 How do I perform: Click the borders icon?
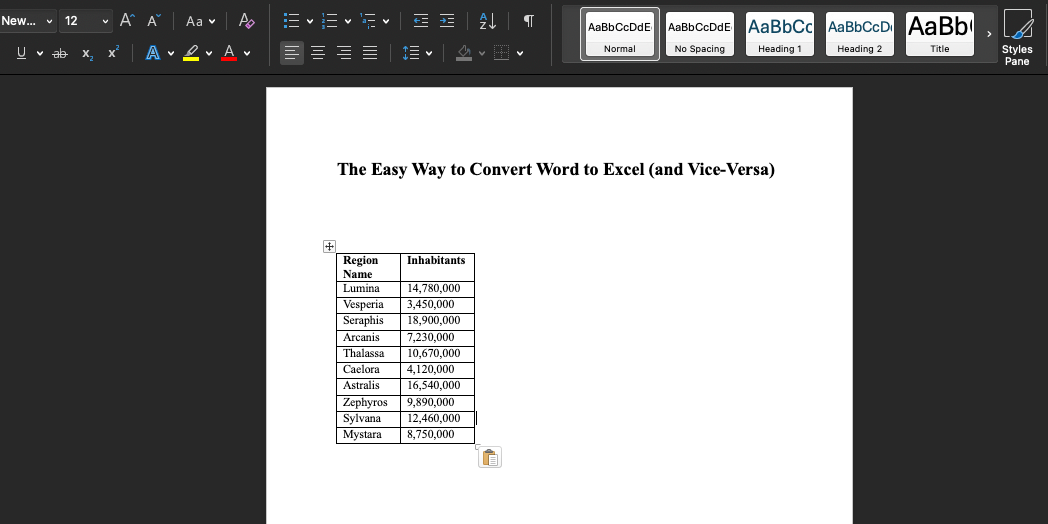(x=501, y=53)
